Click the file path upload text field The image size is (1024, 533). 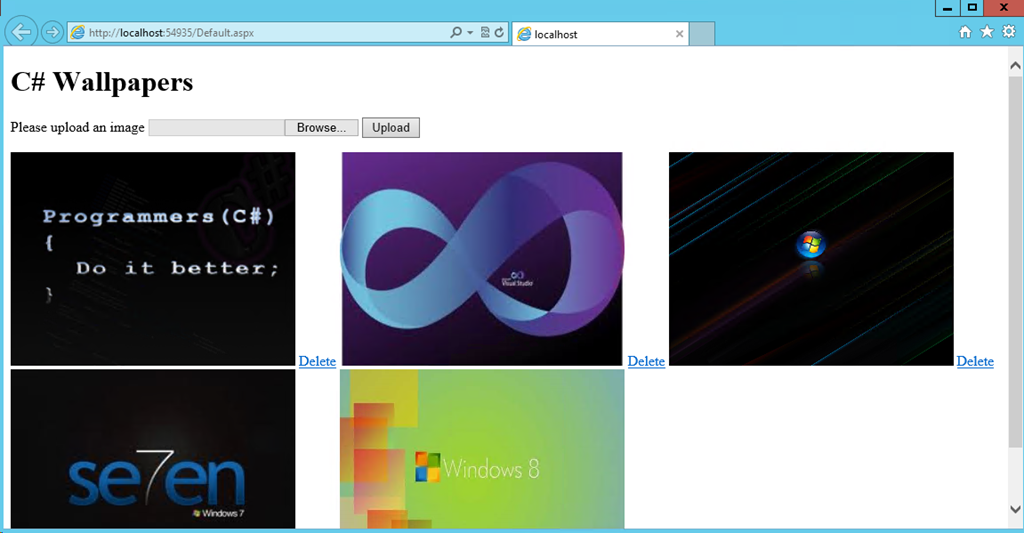point(217,128)
